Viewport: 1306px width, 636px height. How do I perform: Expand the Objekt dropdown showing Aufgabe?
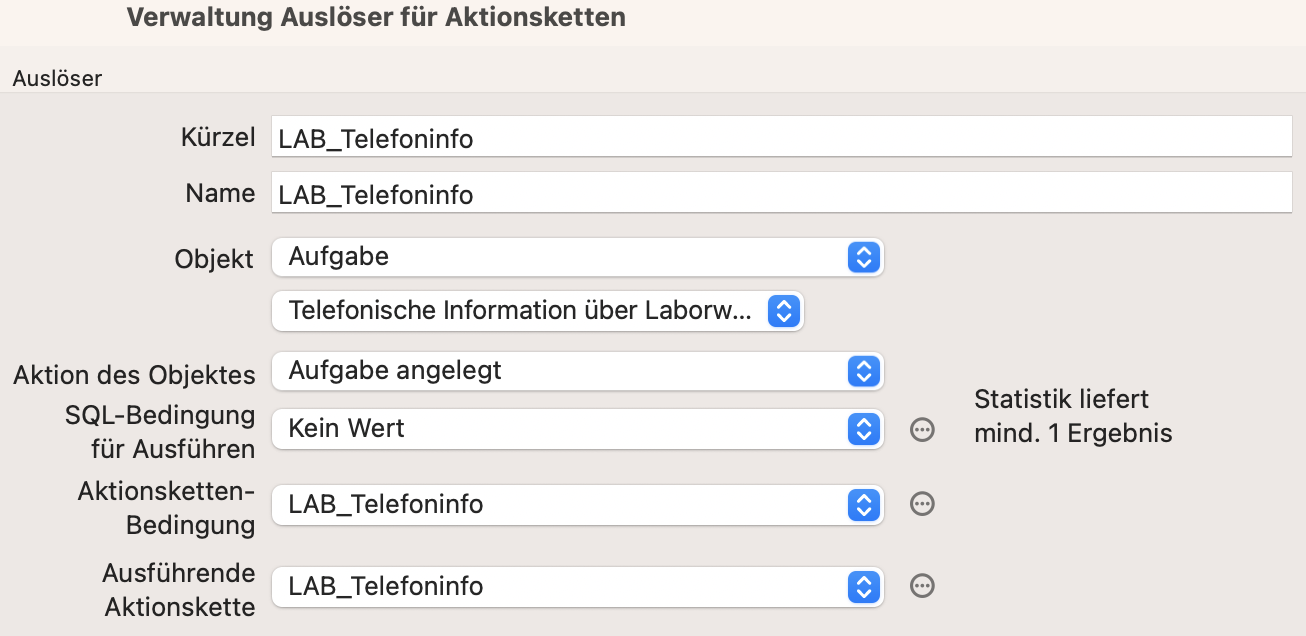[x=578, y=257]
